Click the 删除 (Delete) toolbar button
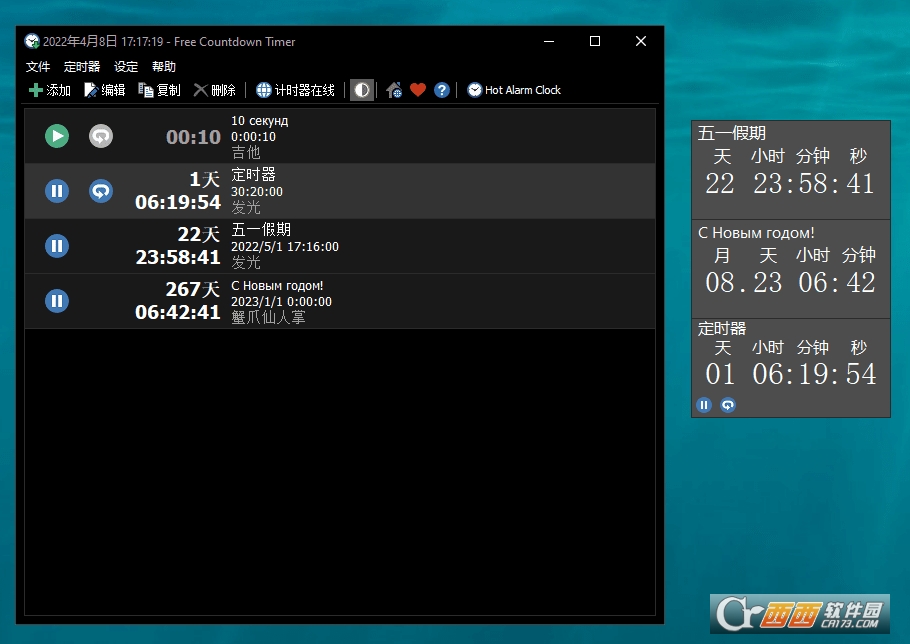This screenshot has width=910, height=644. coord(215,90)
